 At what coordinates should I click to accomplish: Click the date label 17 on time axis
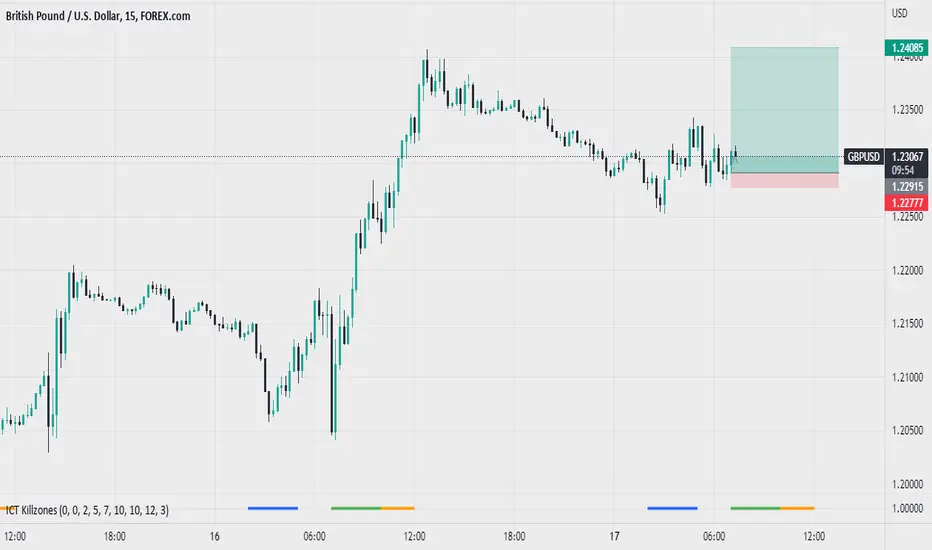[x=614, y=536]
